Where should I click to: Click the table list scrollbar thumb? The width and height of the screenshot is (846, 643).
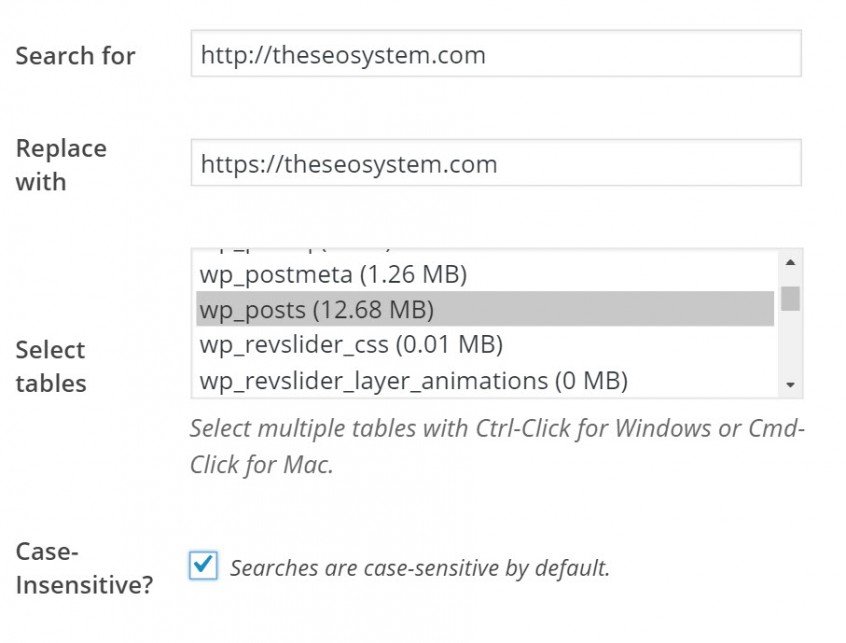790,295
